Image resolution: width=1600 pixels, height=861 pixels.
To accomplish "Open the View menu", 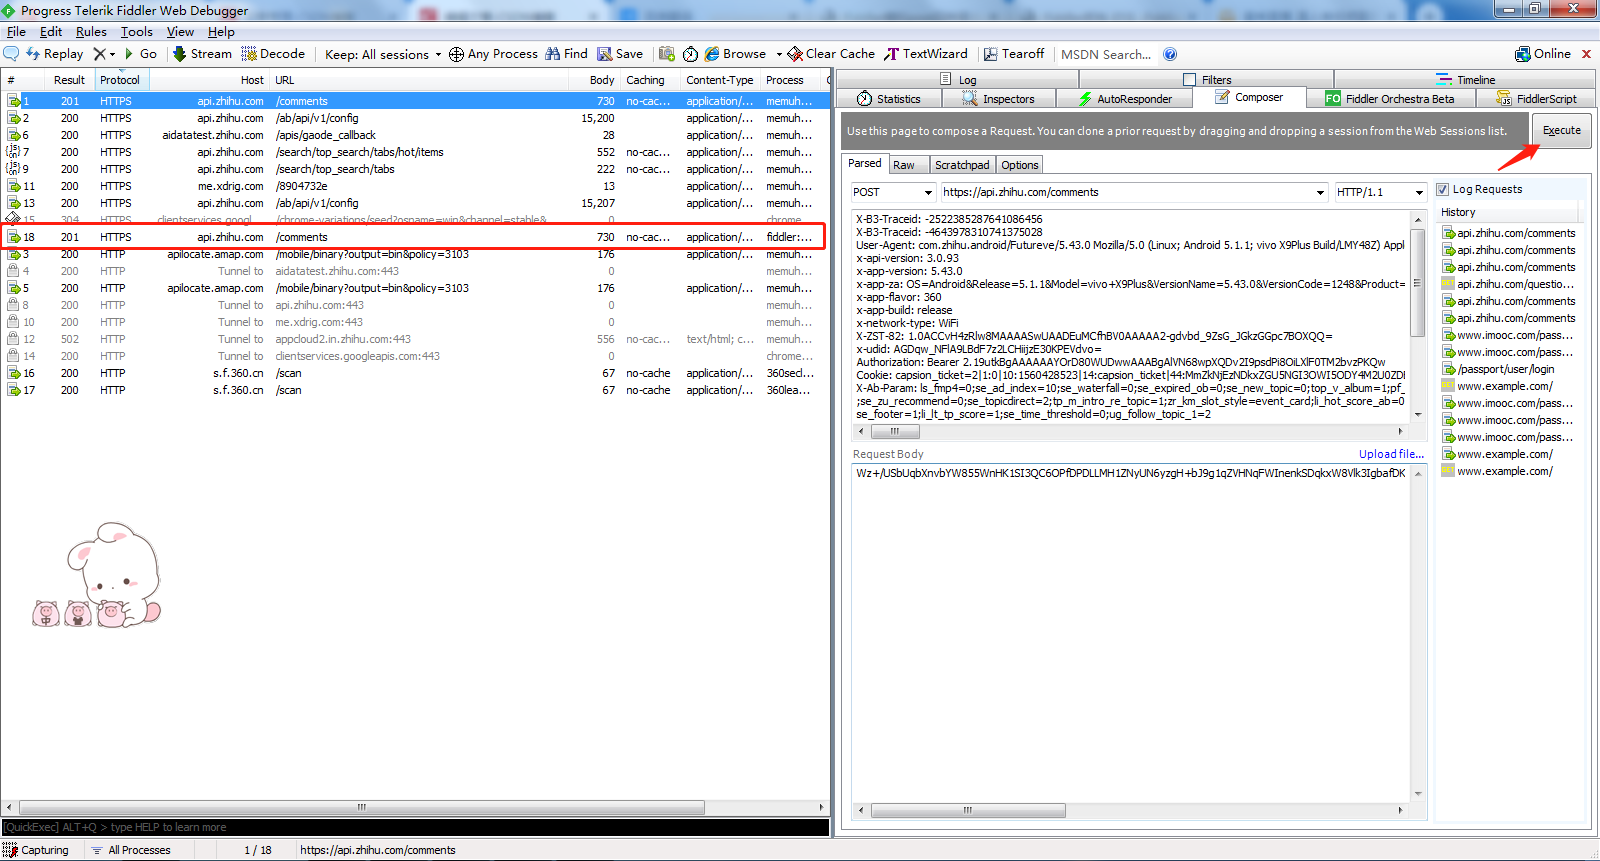I will (180, 32).
